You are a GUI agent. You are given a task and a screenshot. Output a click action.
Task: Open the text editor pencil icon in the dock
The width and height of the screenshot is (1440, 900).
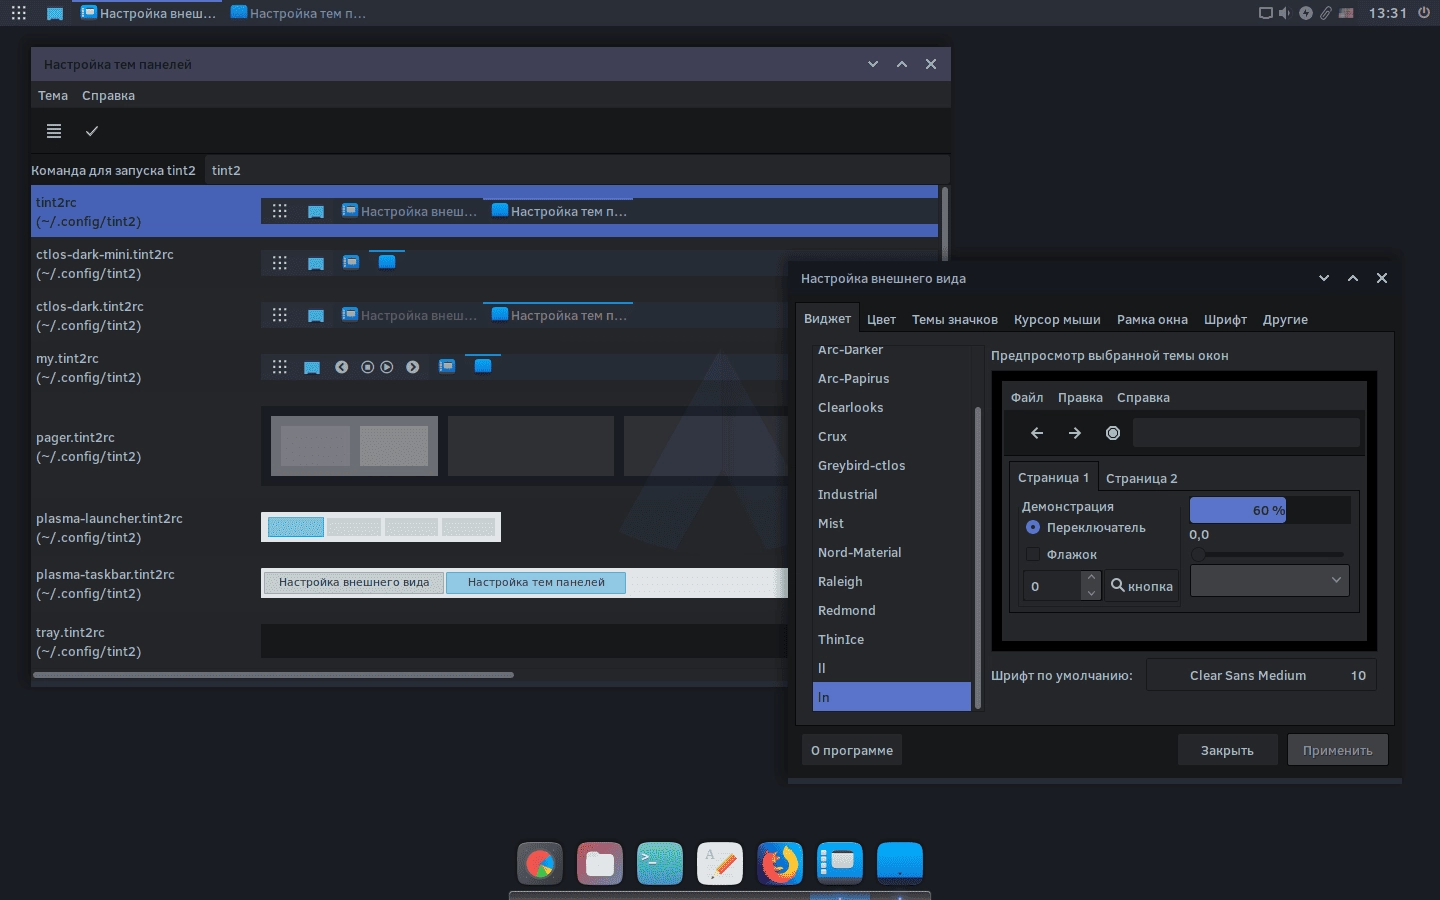point(720,862)
